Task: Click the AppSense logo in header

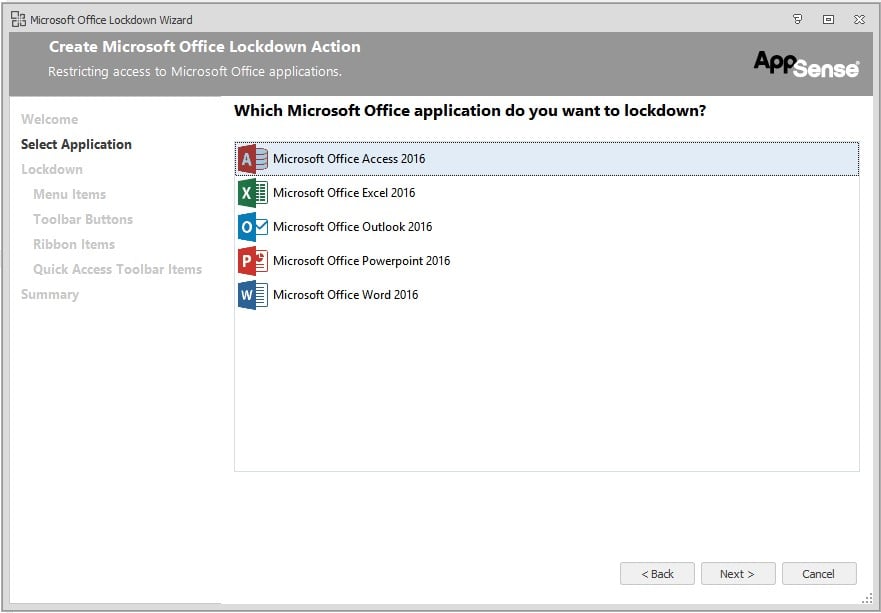Action: [x=806, y=64]
